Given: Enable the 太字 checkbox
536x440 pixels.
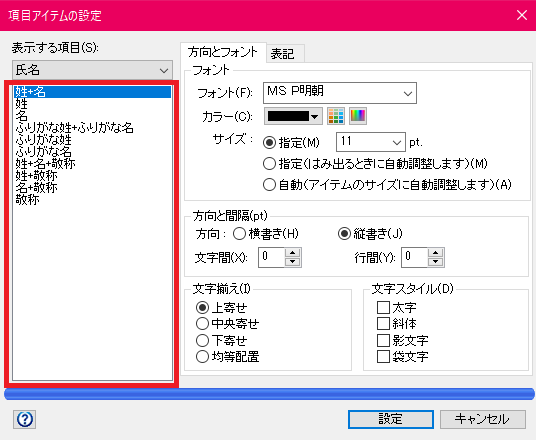Looking at the screenshot, I should [383, 307].
